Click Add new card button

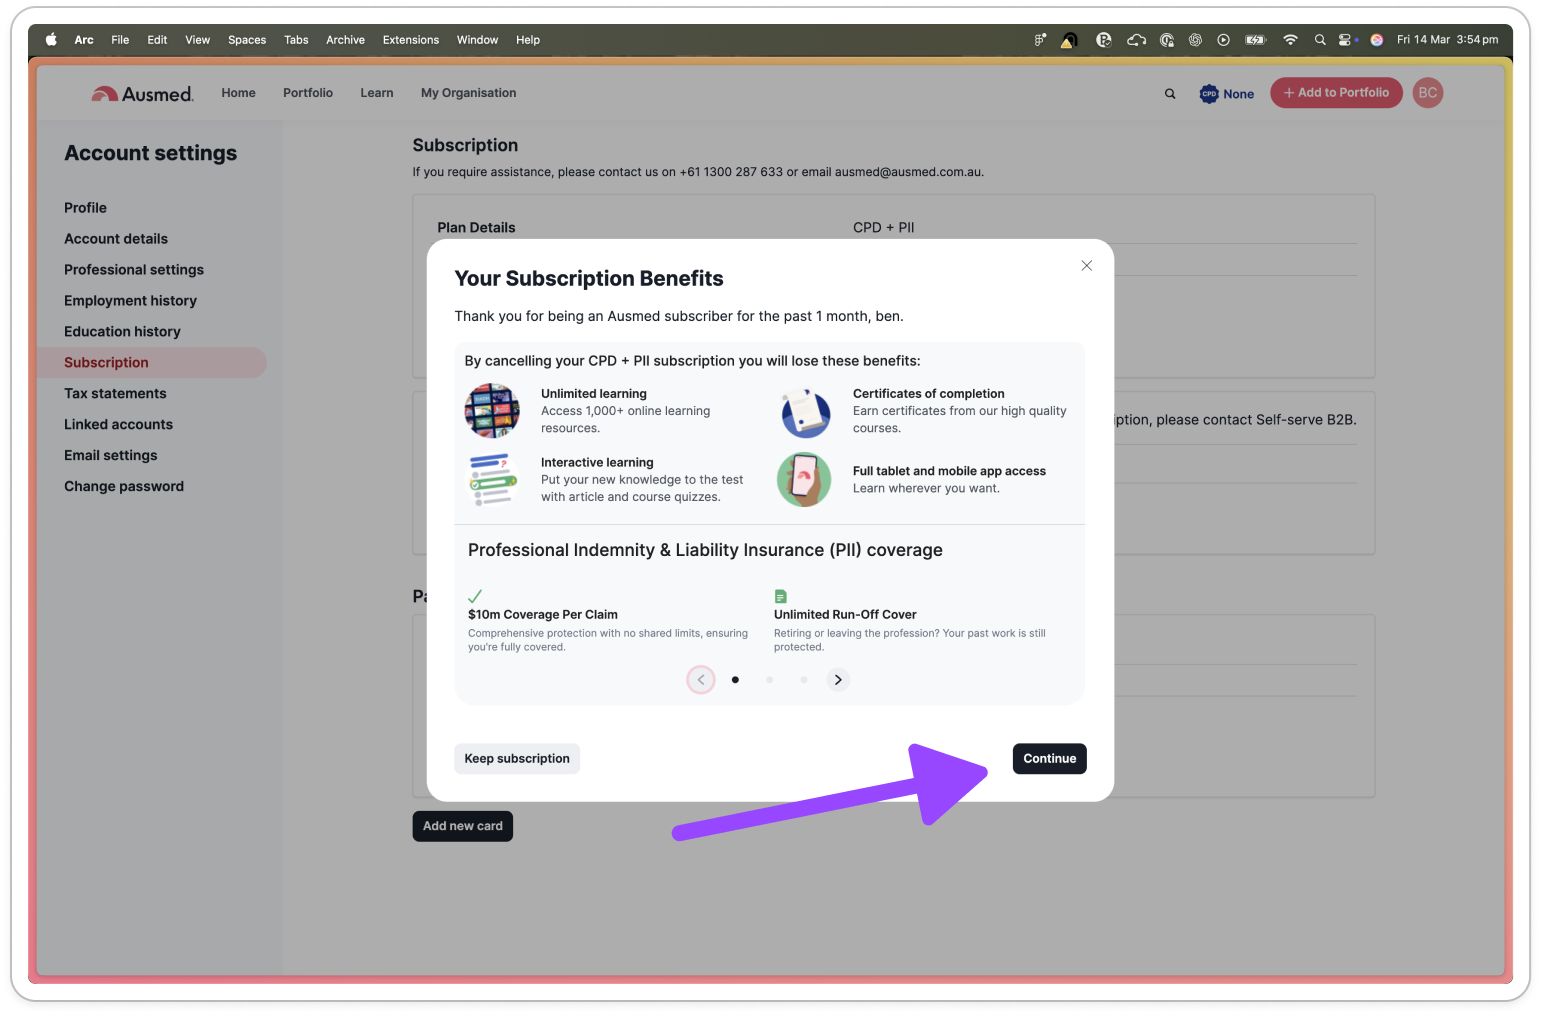click(x=463, y=826)
